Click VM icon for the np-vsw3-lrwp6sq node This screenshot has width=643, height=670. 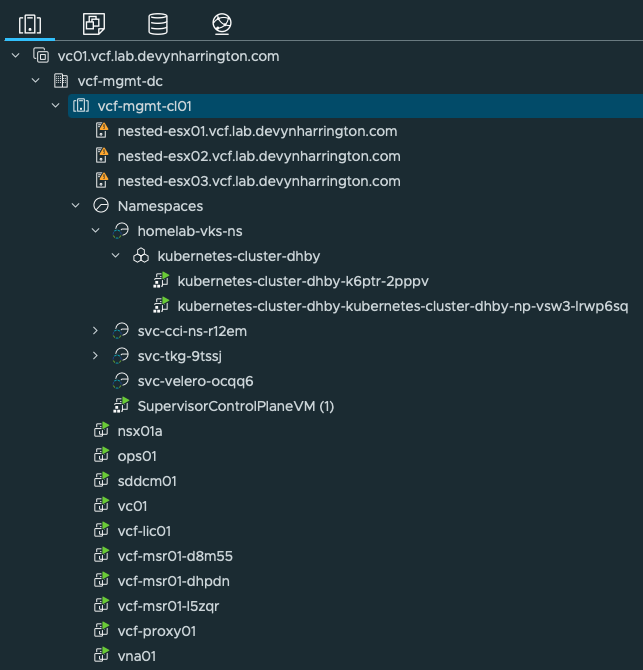[x=161, y=306]
